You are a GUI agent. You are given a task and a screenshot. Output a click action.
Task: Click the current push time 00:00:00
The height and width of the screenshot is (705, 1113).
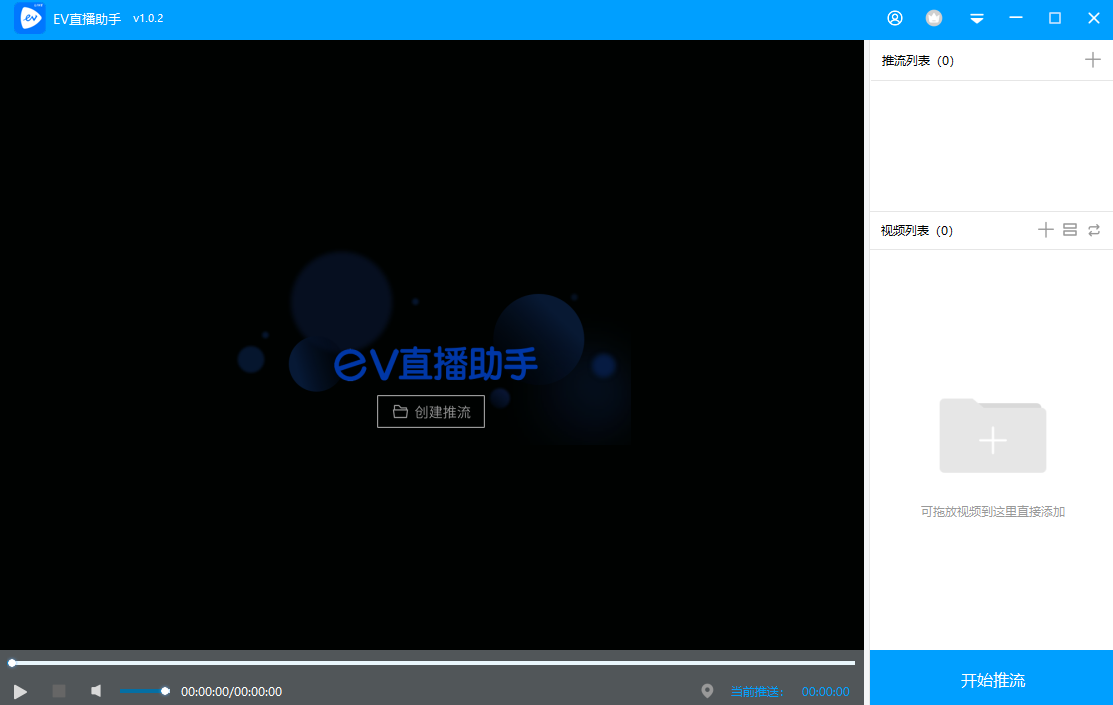point(825,692)
